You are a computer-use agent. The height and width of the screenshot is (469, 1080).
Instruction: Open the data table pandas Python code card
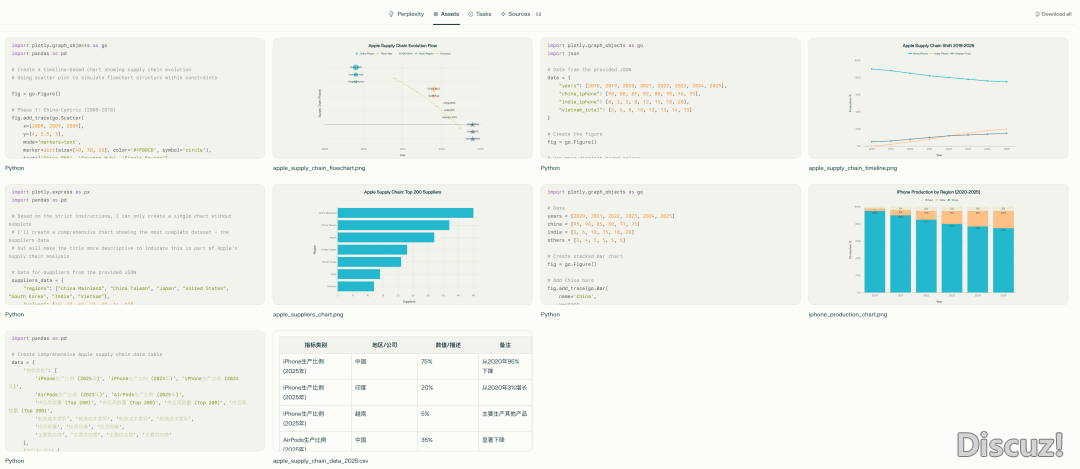click(x=135, y=390)
